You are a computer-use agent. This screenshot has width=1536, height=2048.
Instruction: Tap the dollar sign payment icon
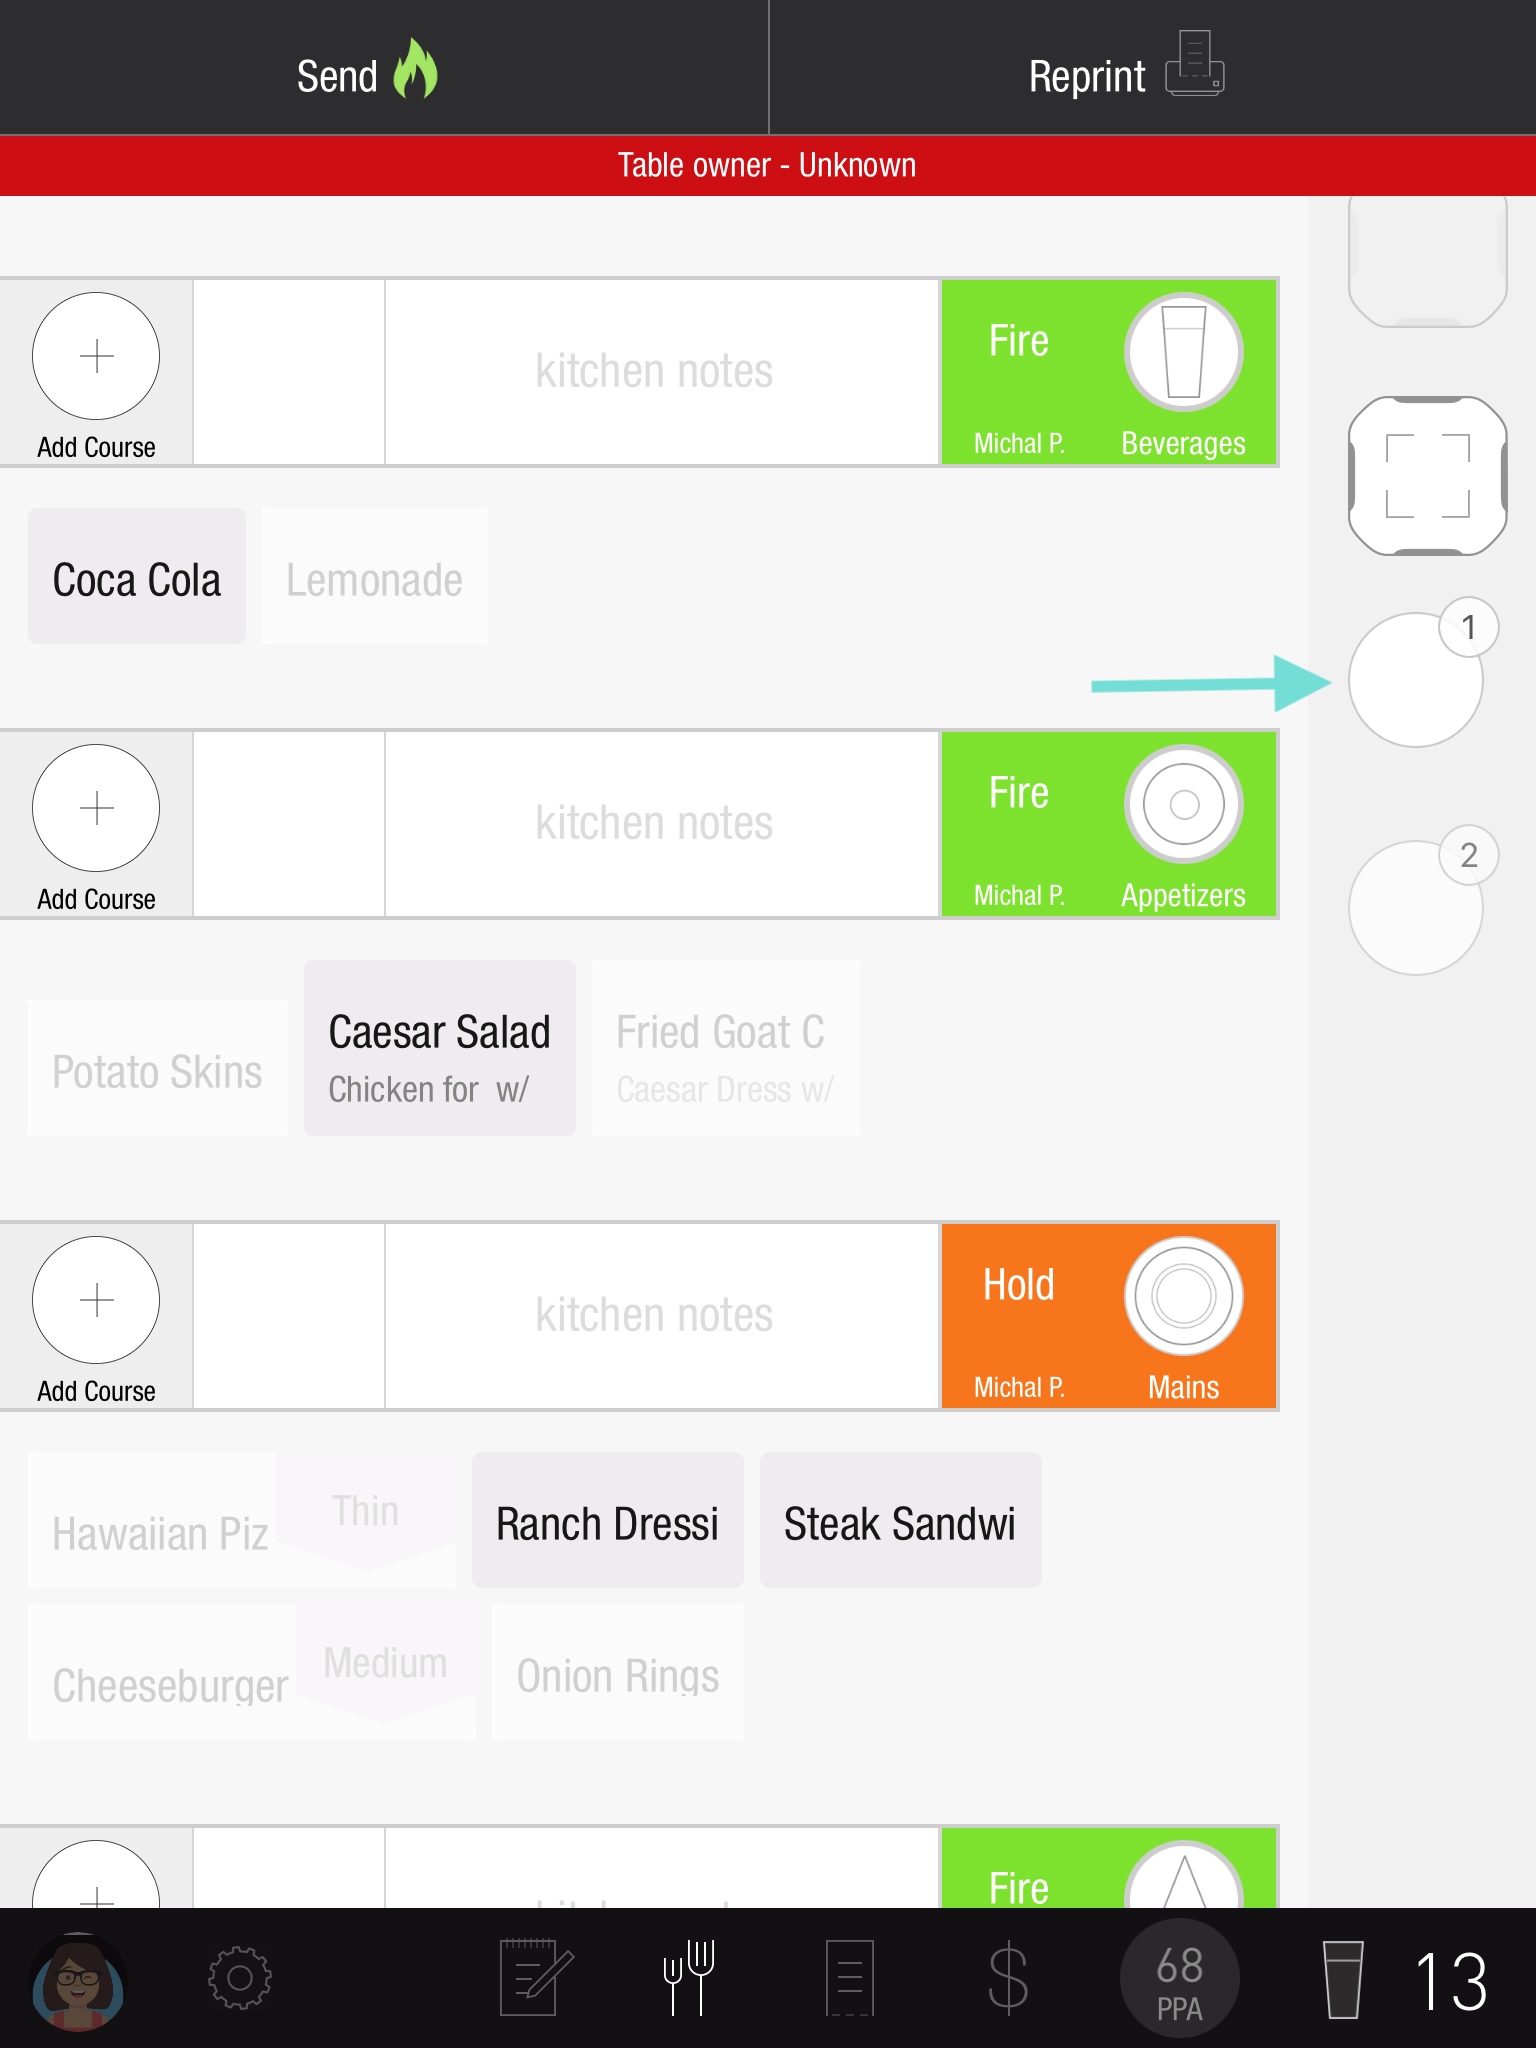[1007, 1977]
